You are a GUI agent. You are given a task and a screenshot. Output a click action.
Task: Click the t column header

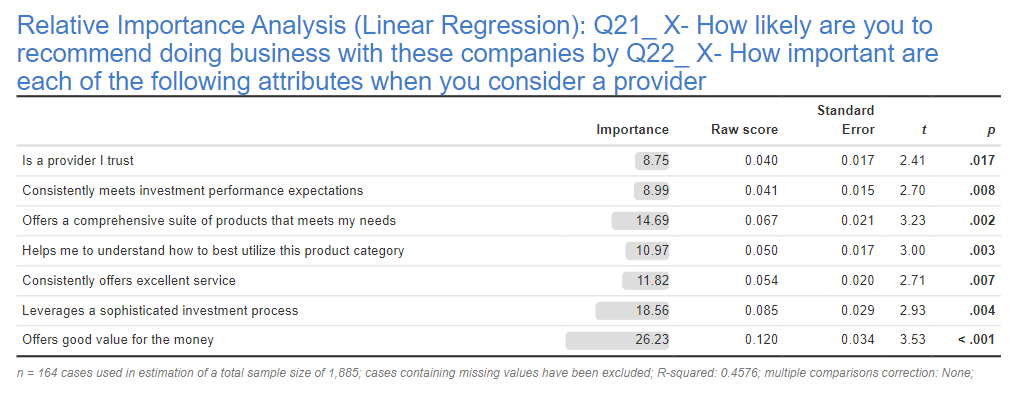[x=923, y=130]
